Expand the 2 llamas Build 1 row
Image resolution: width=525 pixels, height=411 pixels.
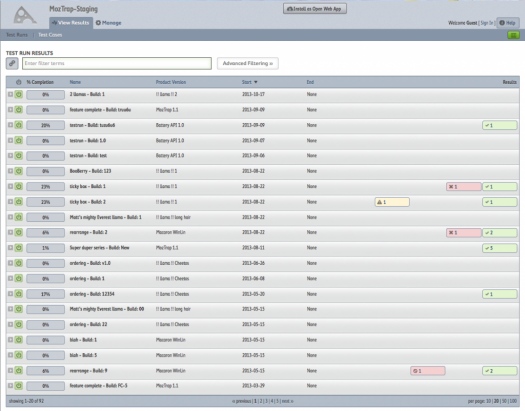10,94
